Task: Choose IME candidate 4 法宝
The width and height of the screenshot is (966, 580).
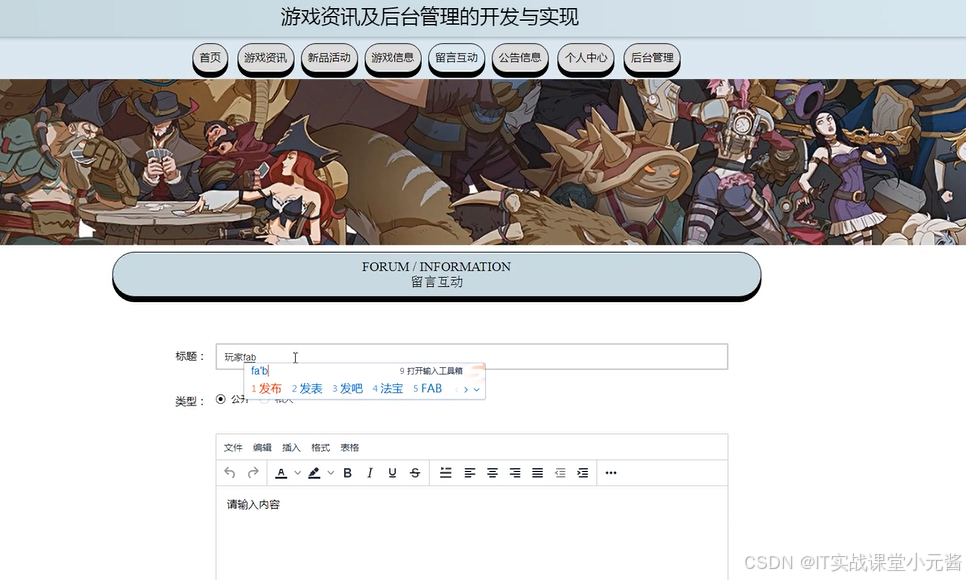Action: pos(388,388)
